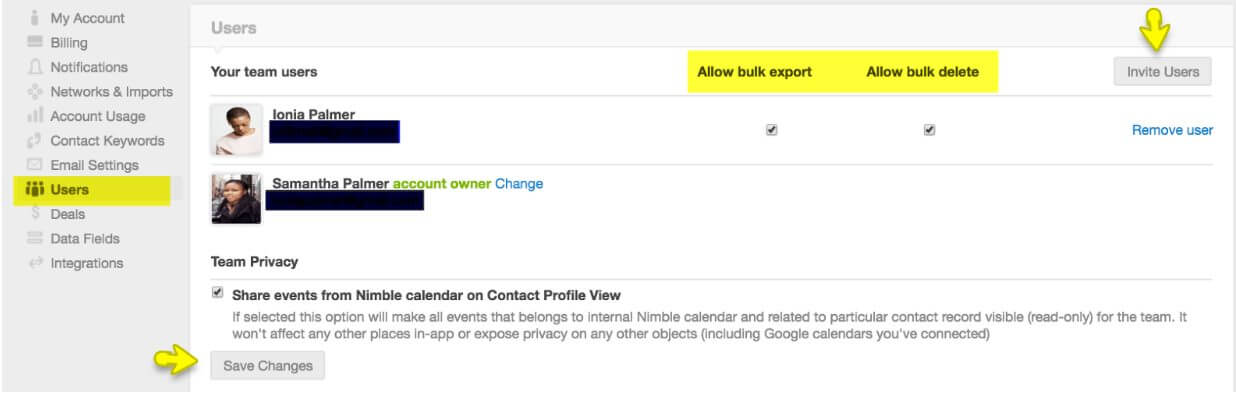Click the Email Settings envelope icon
The width and height of the screenshot is (1236, 400).
(35, 165)
